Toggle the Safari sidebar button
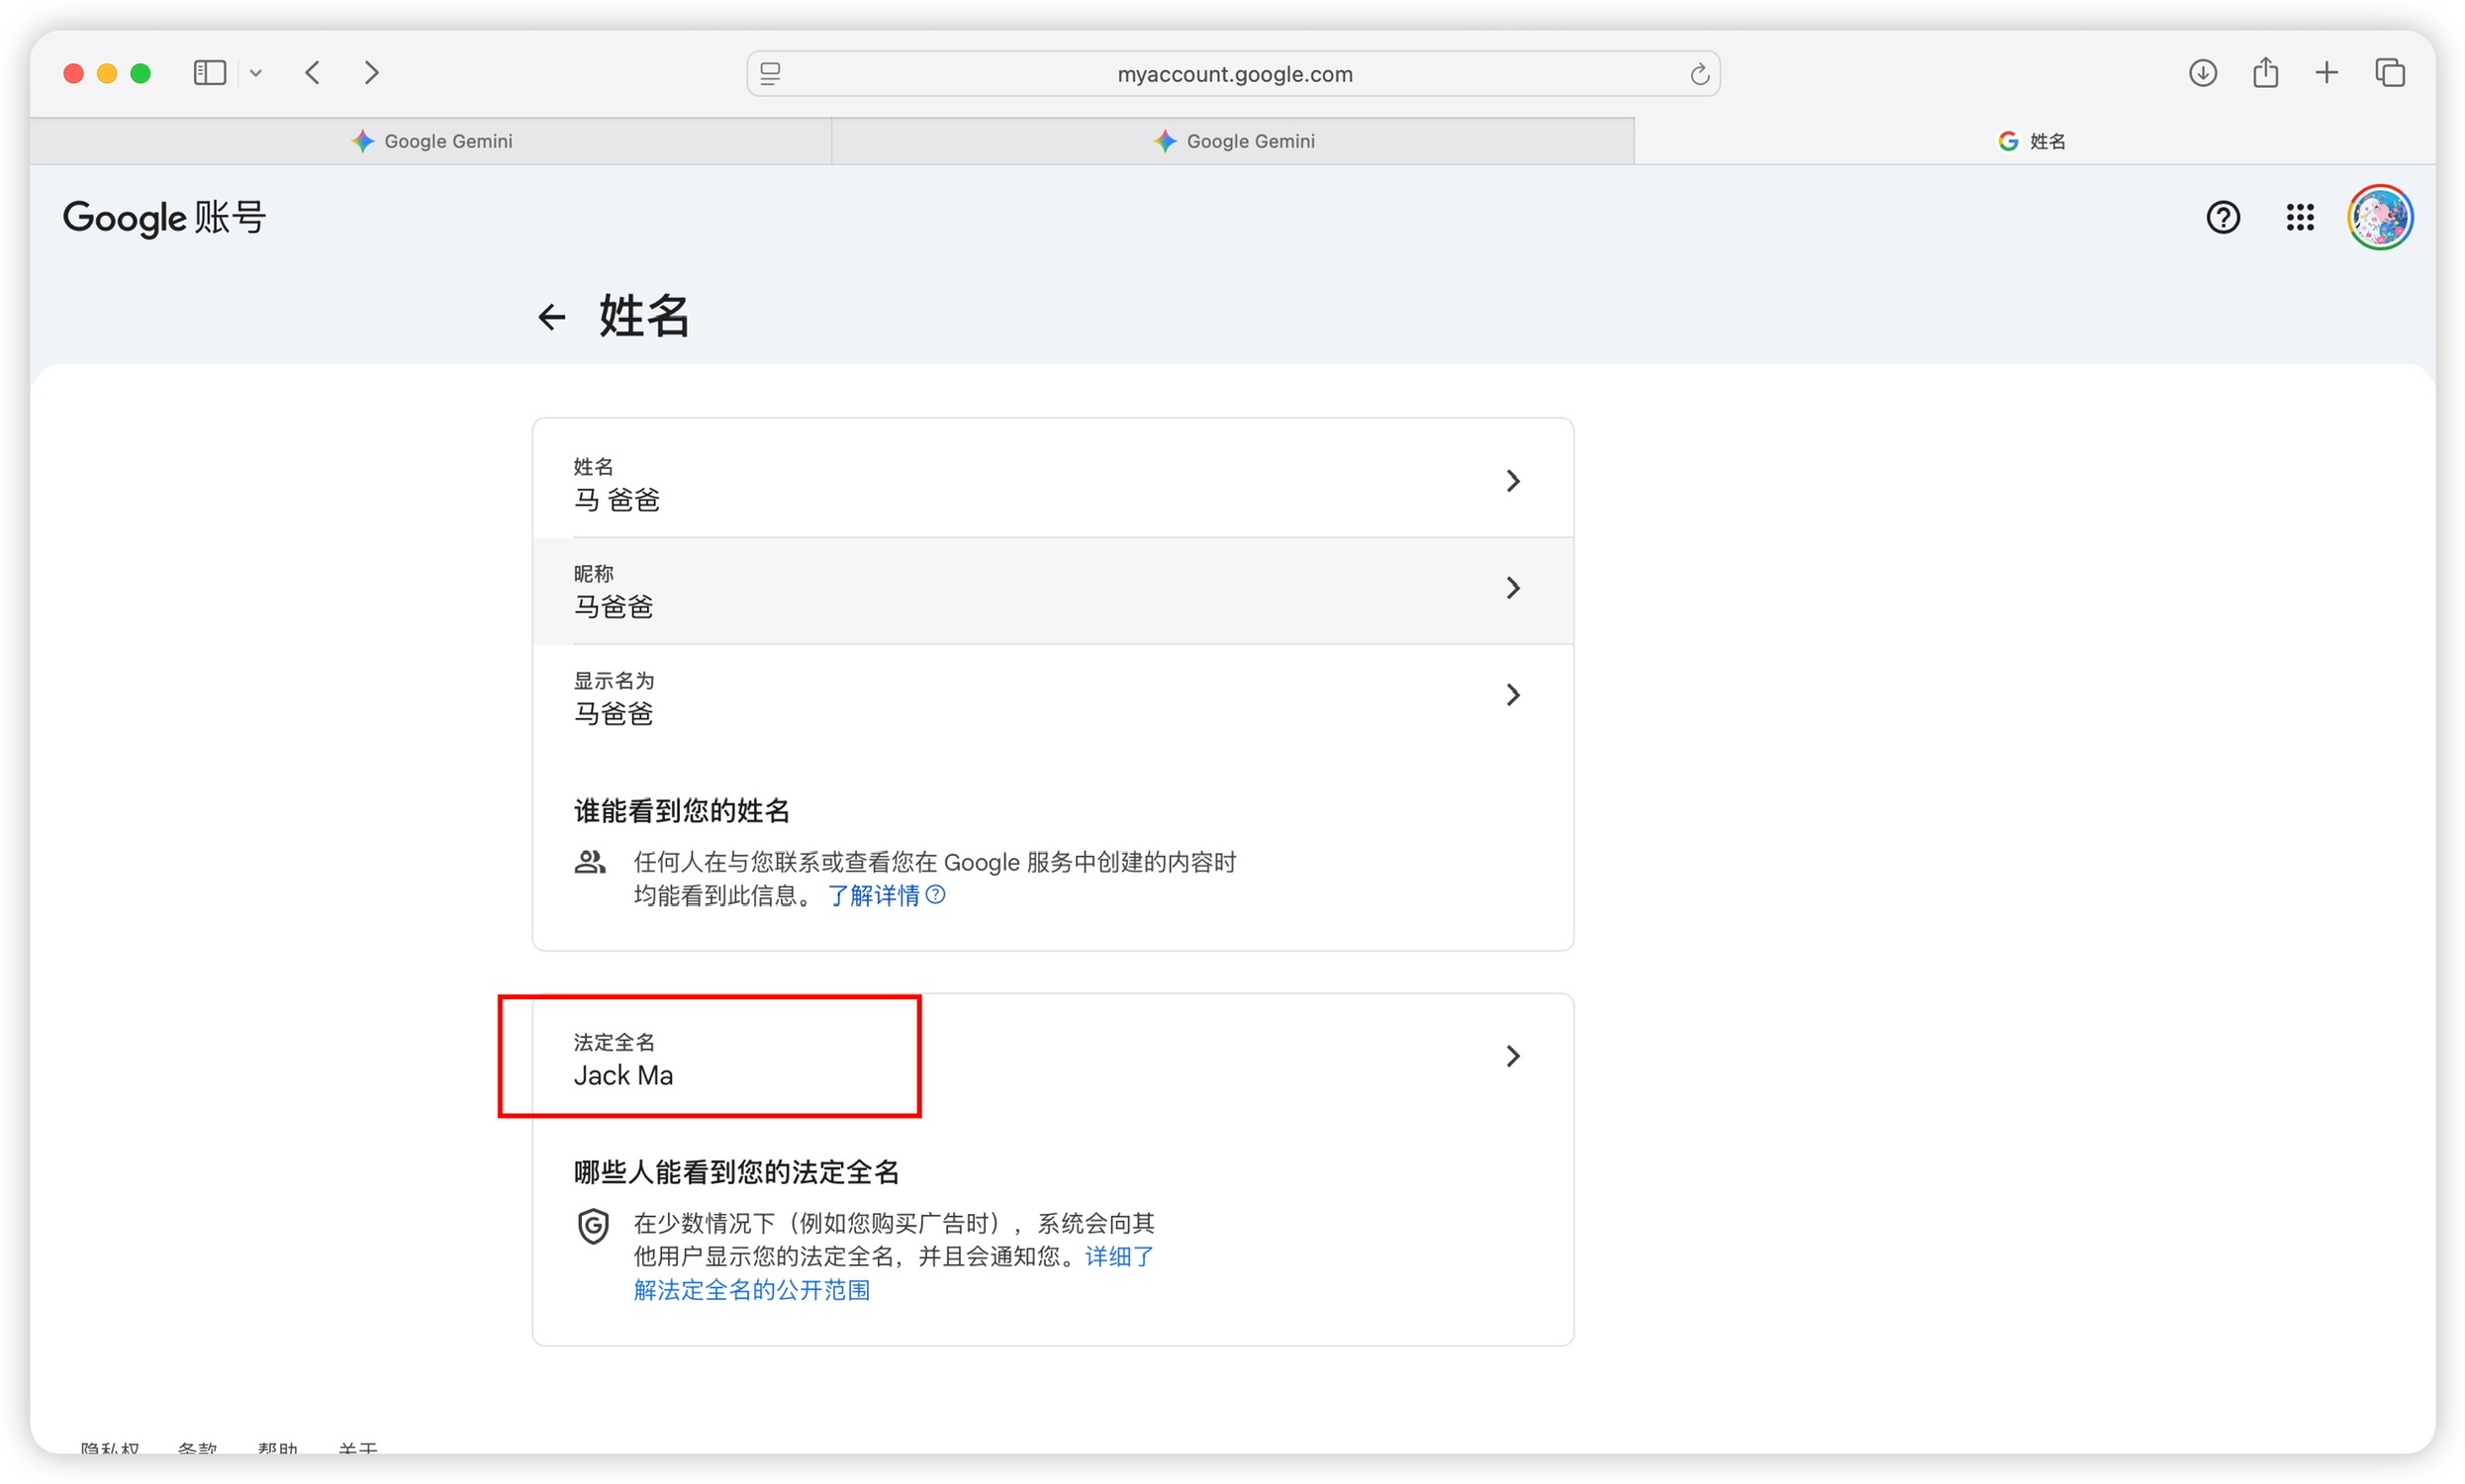Screen dimensions: 2465x1484 point(209,73)
